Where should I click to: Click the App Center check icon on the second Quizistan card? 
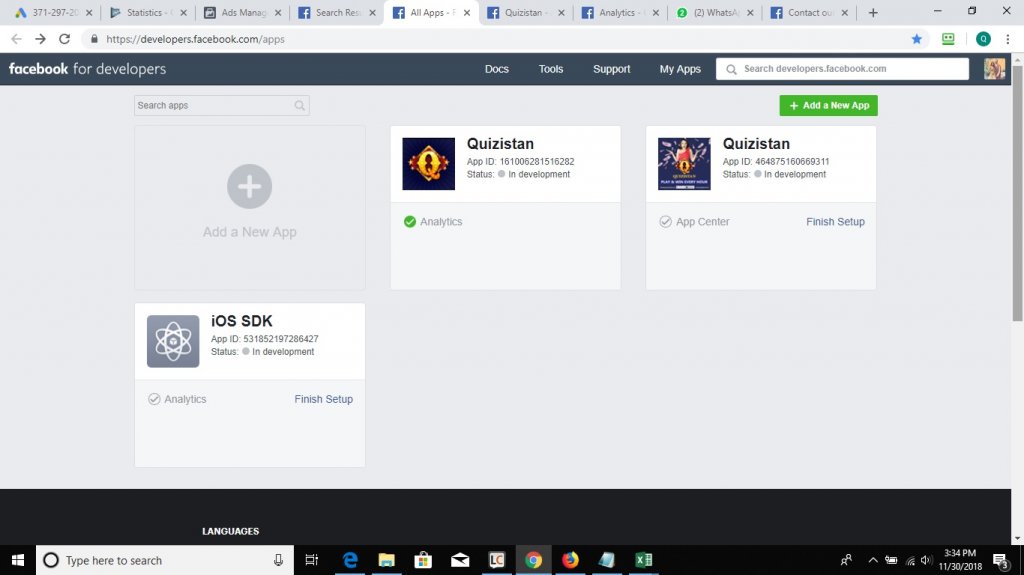click(665, 222)
